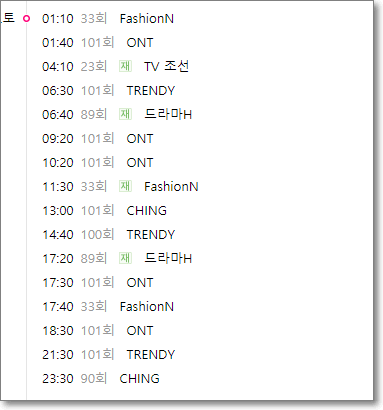
Task: Select the 06:30 TRENDY broadcast
Action: [108, 91]
